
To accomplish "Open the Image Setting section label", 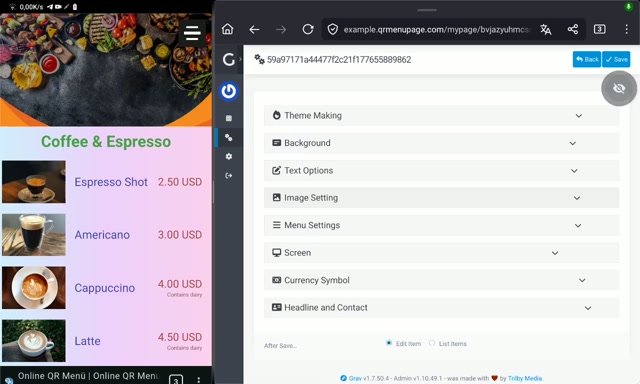I will 311,198.
